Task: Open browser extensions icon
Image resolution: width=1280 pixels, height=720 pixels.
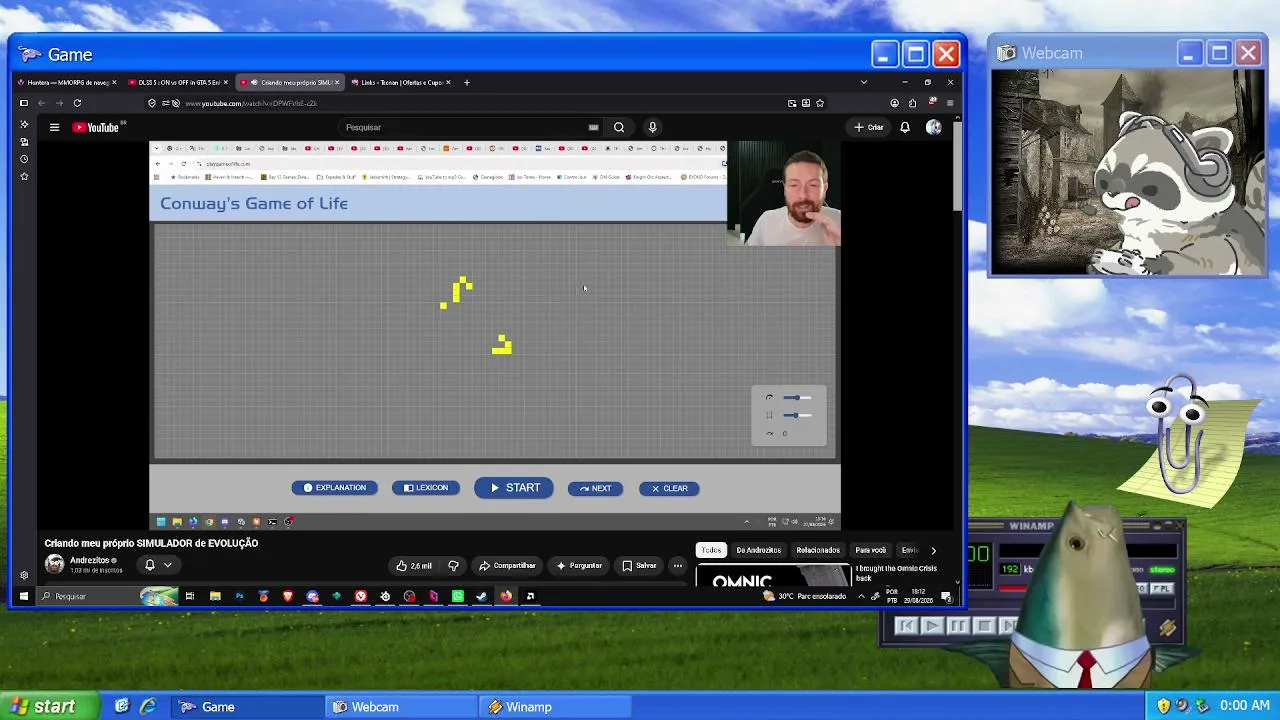Action: coord(912,103)
